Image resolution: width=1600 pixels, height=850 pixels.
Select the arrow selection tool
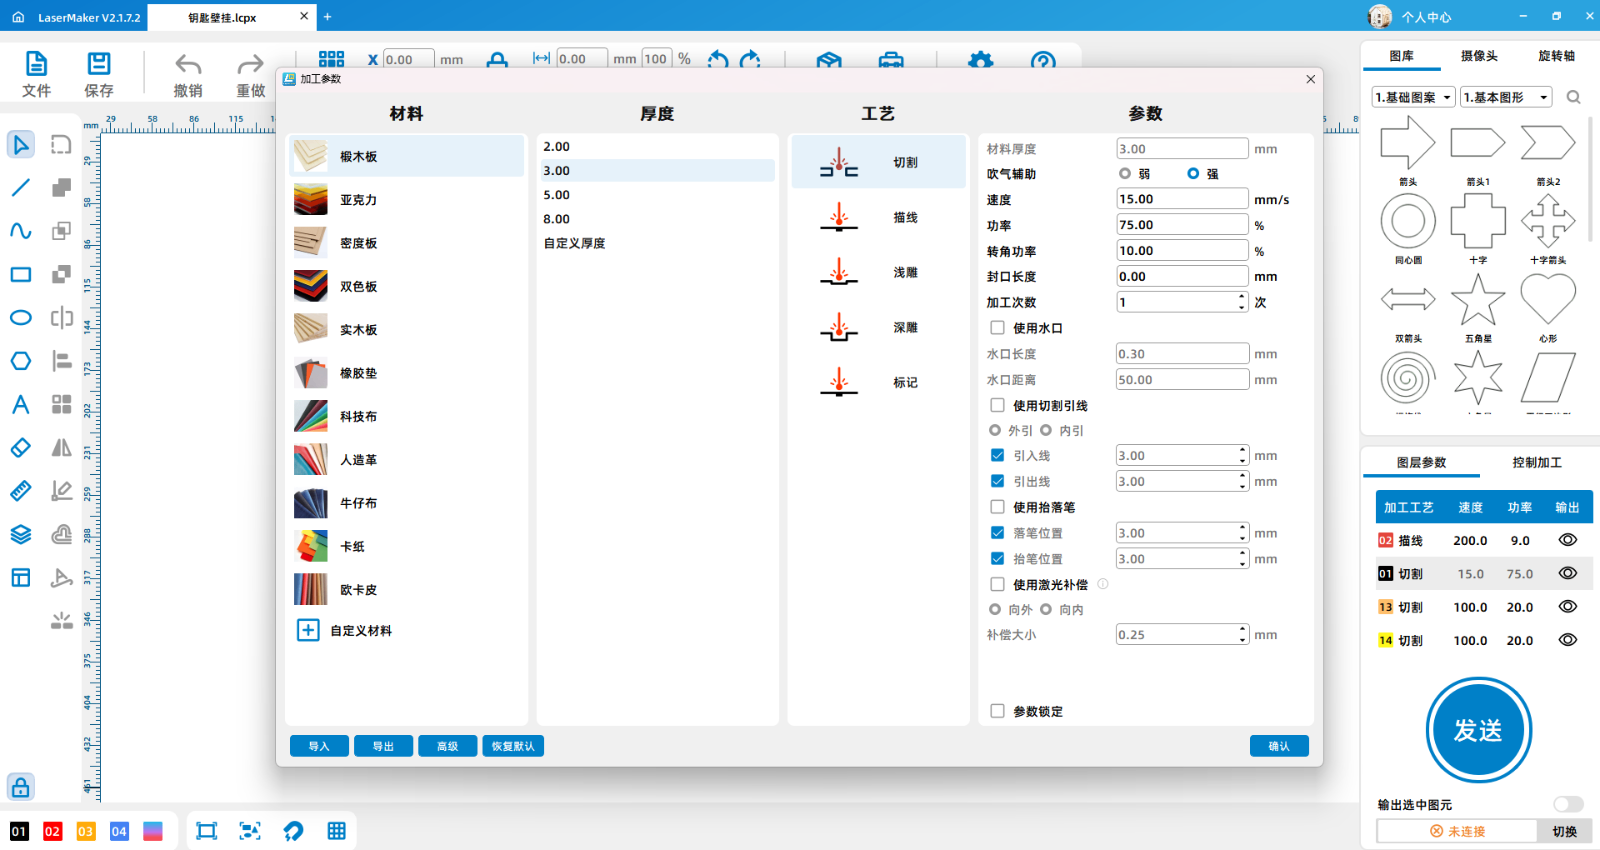pyautogui.click(x=20, y=145)
